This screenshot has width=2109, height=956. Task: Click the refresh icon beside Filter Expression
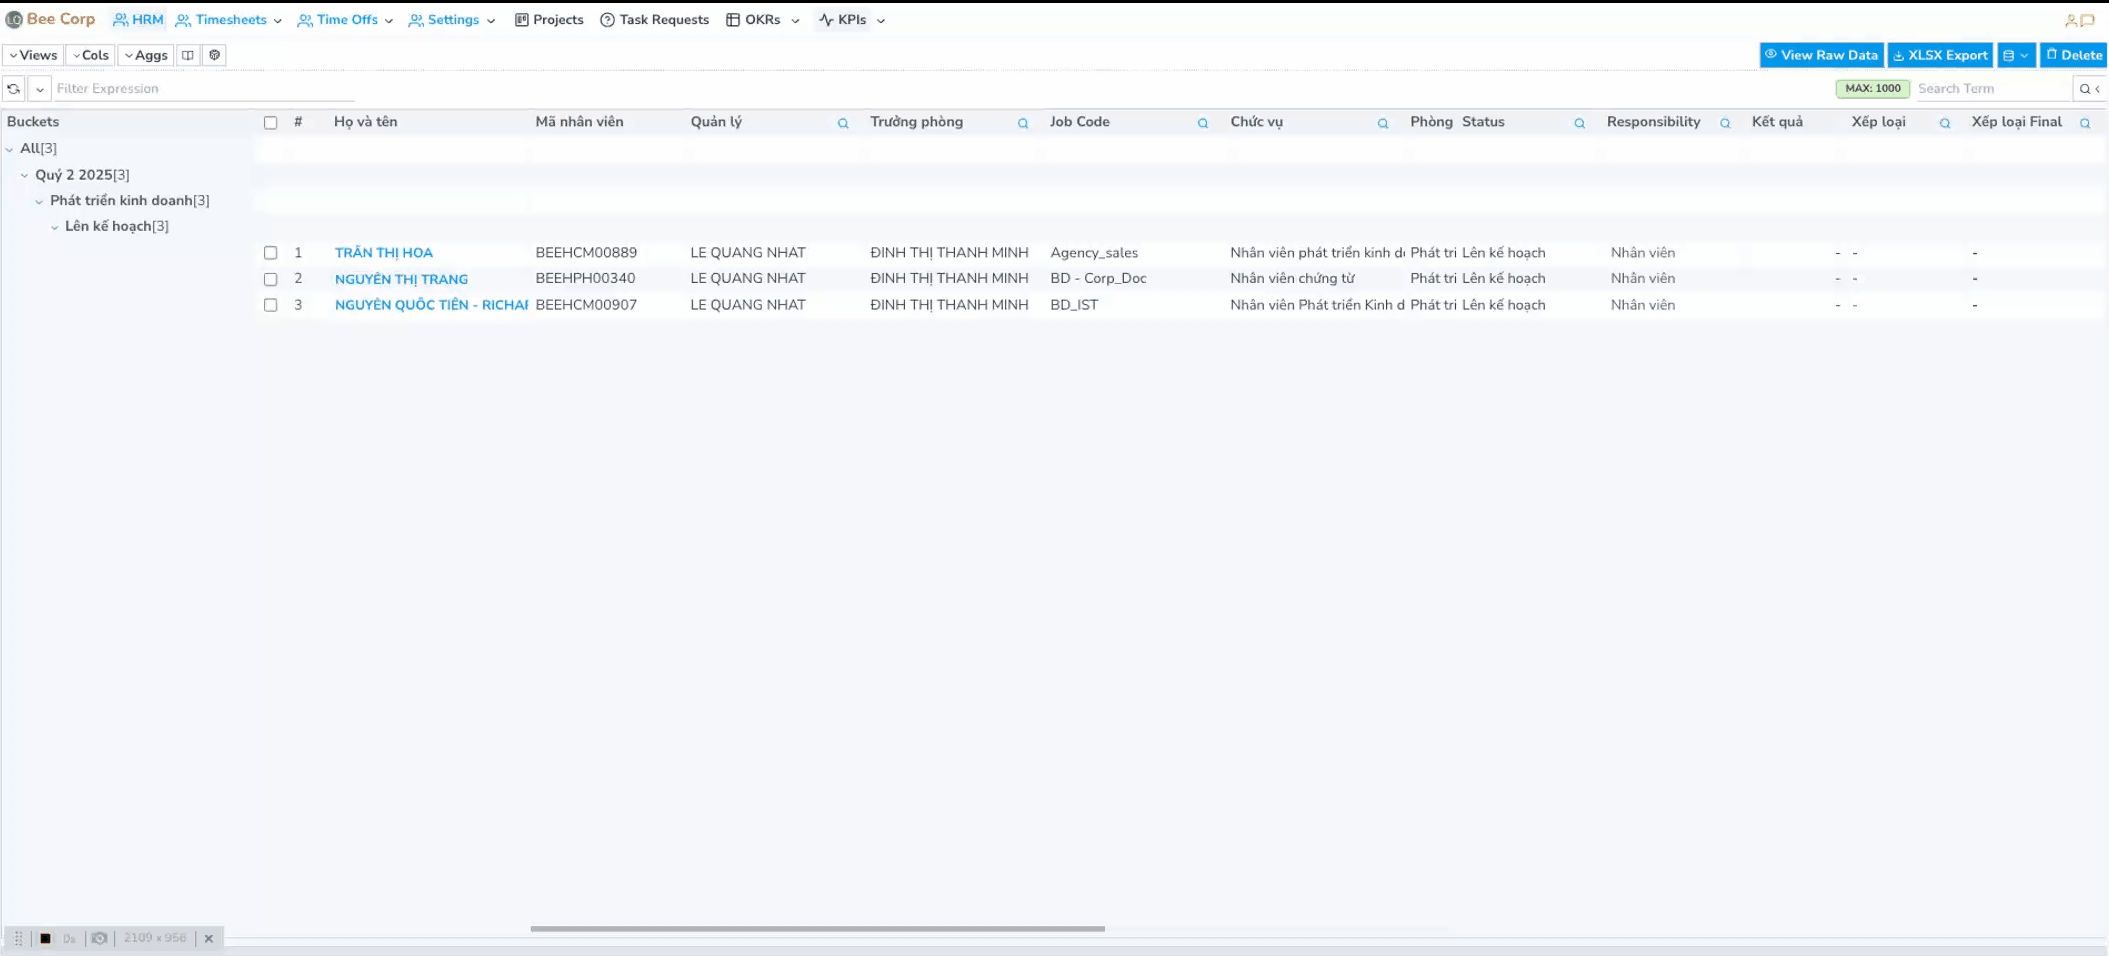pos(14,89)
